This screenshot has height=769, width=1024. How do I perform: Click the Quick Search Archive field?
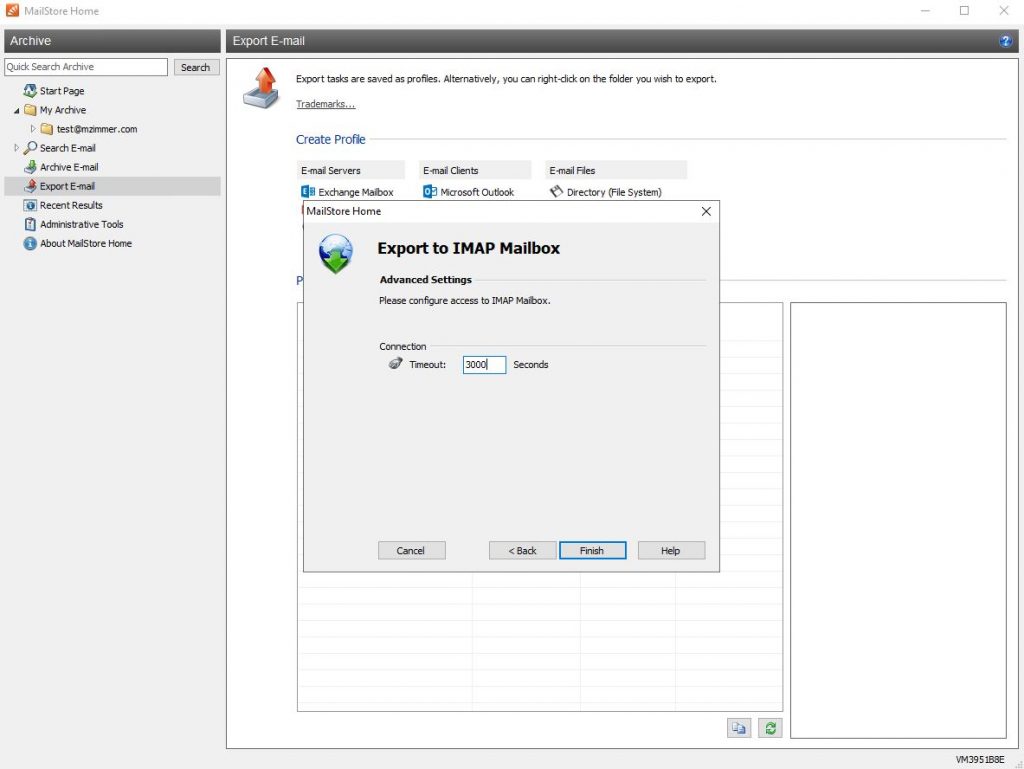(x=86, y=67)
